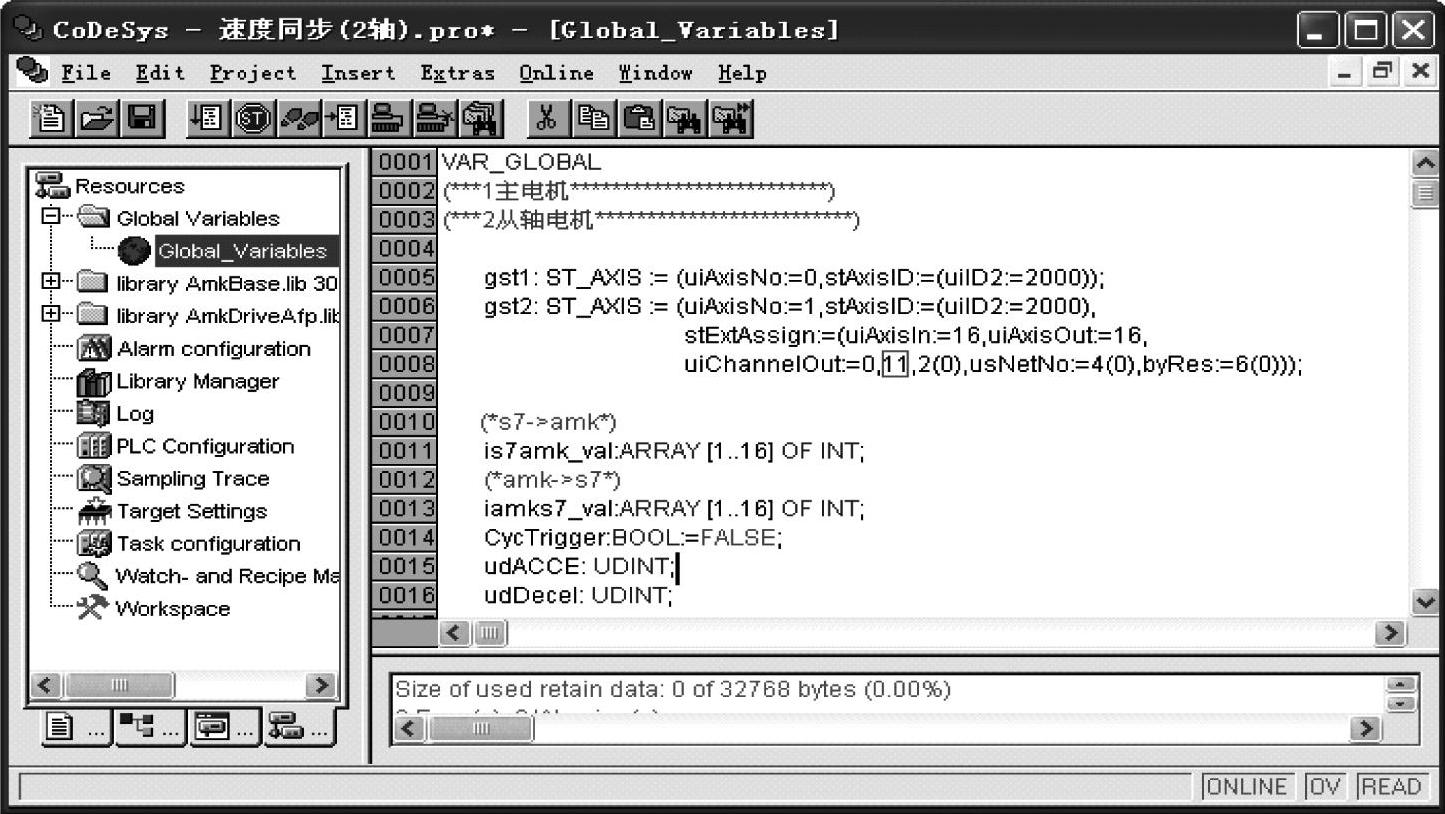Click the CycTrigger:BOOL:=FALSE line
This screenshot has width=1445, height=814.
(633, 538)
